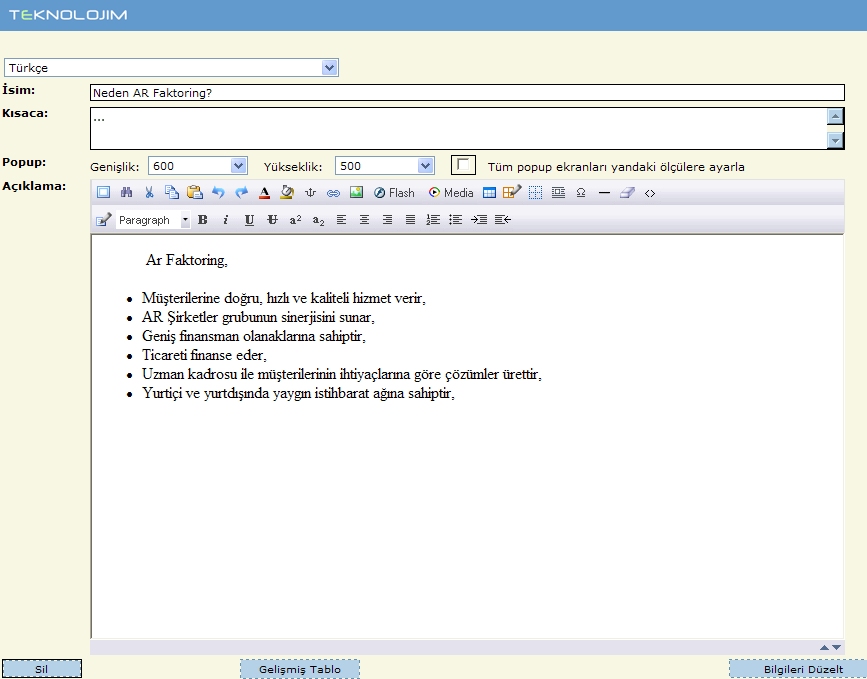
Task: Click 'Geniş finansman olanaklarına sahiptir,' line
Action: [x=254, y=336]
